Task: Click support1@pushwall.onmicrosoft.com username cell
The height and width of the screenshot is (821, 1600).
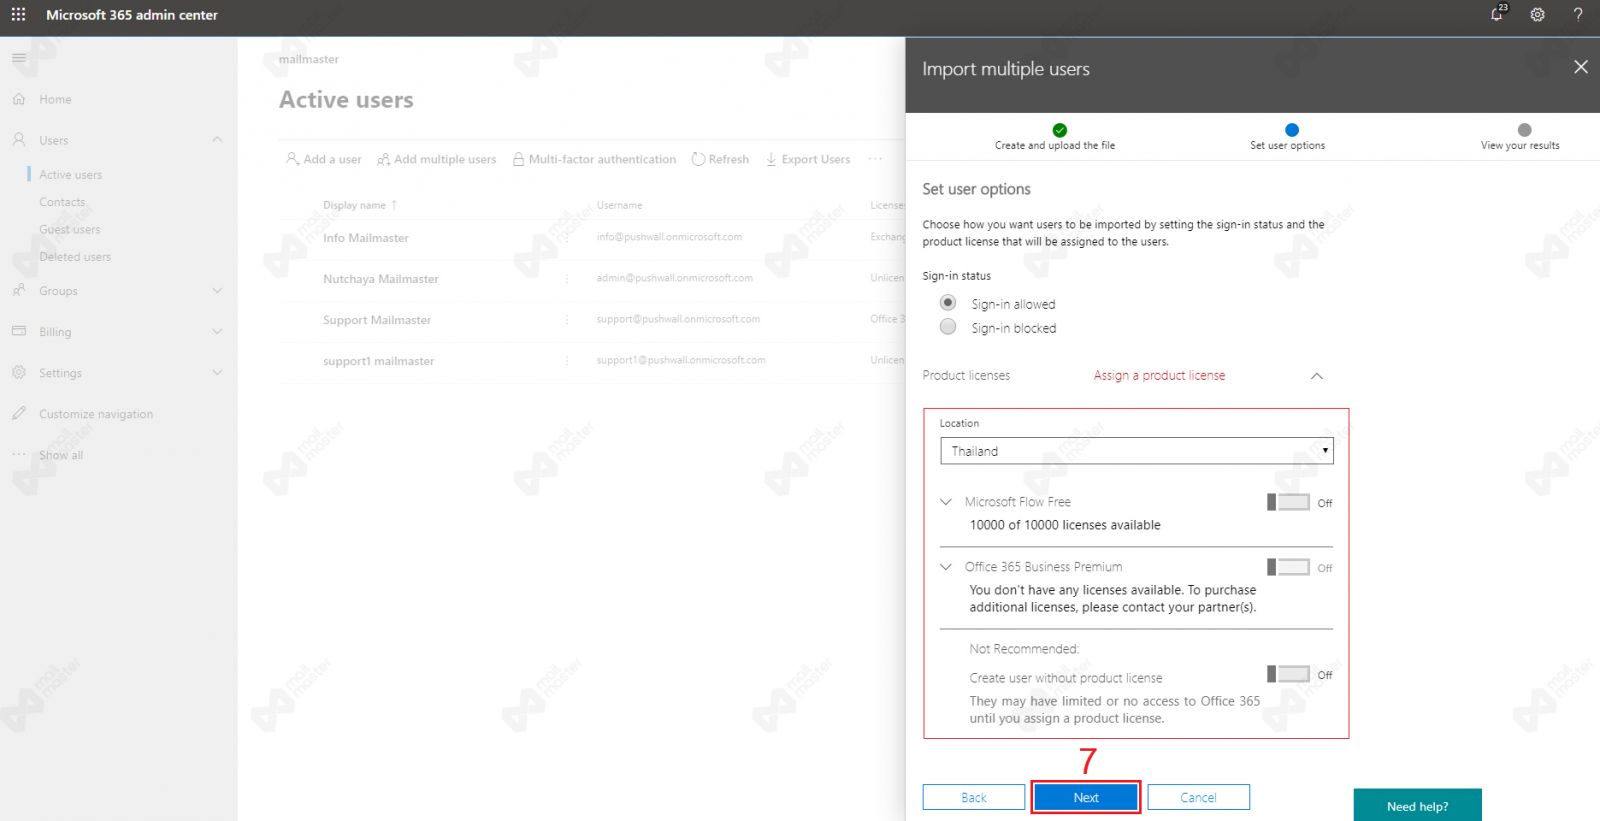Action: (681, 360)
